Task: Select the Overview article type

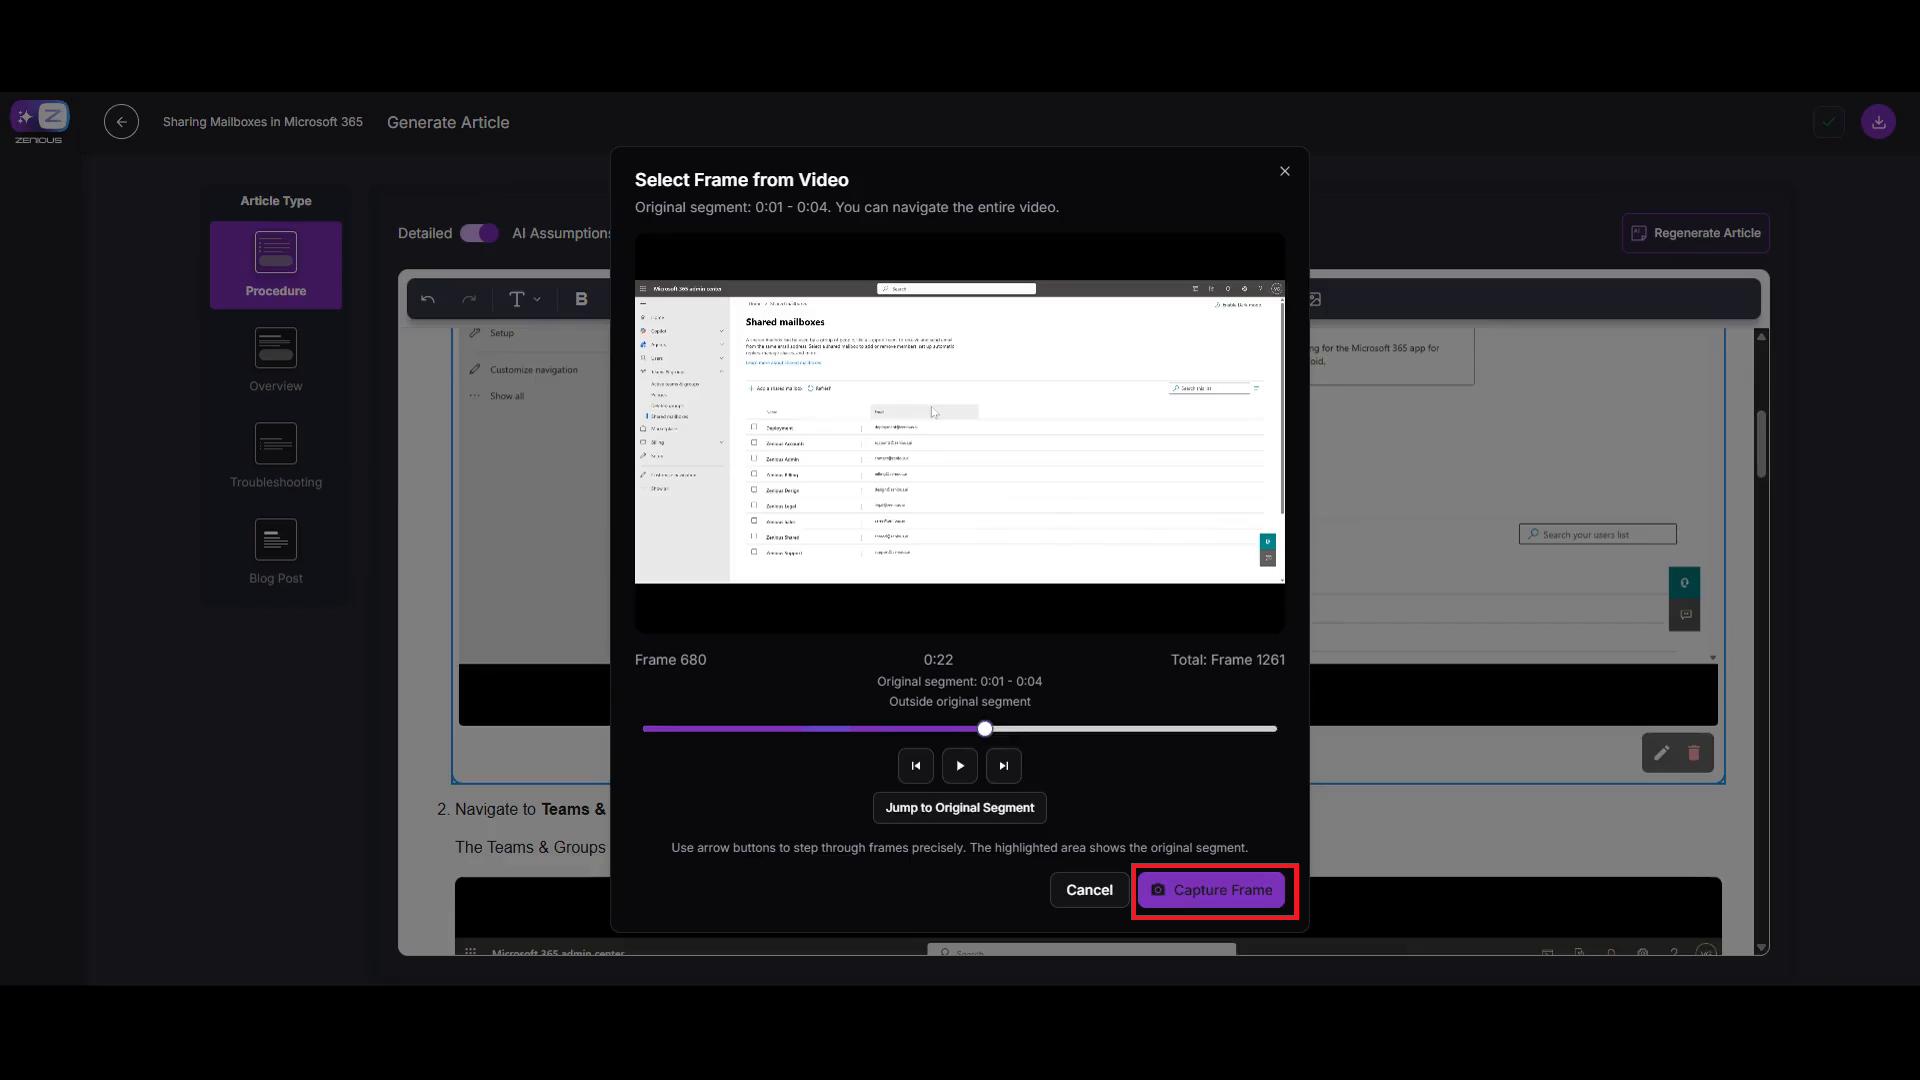Action: 276,360
